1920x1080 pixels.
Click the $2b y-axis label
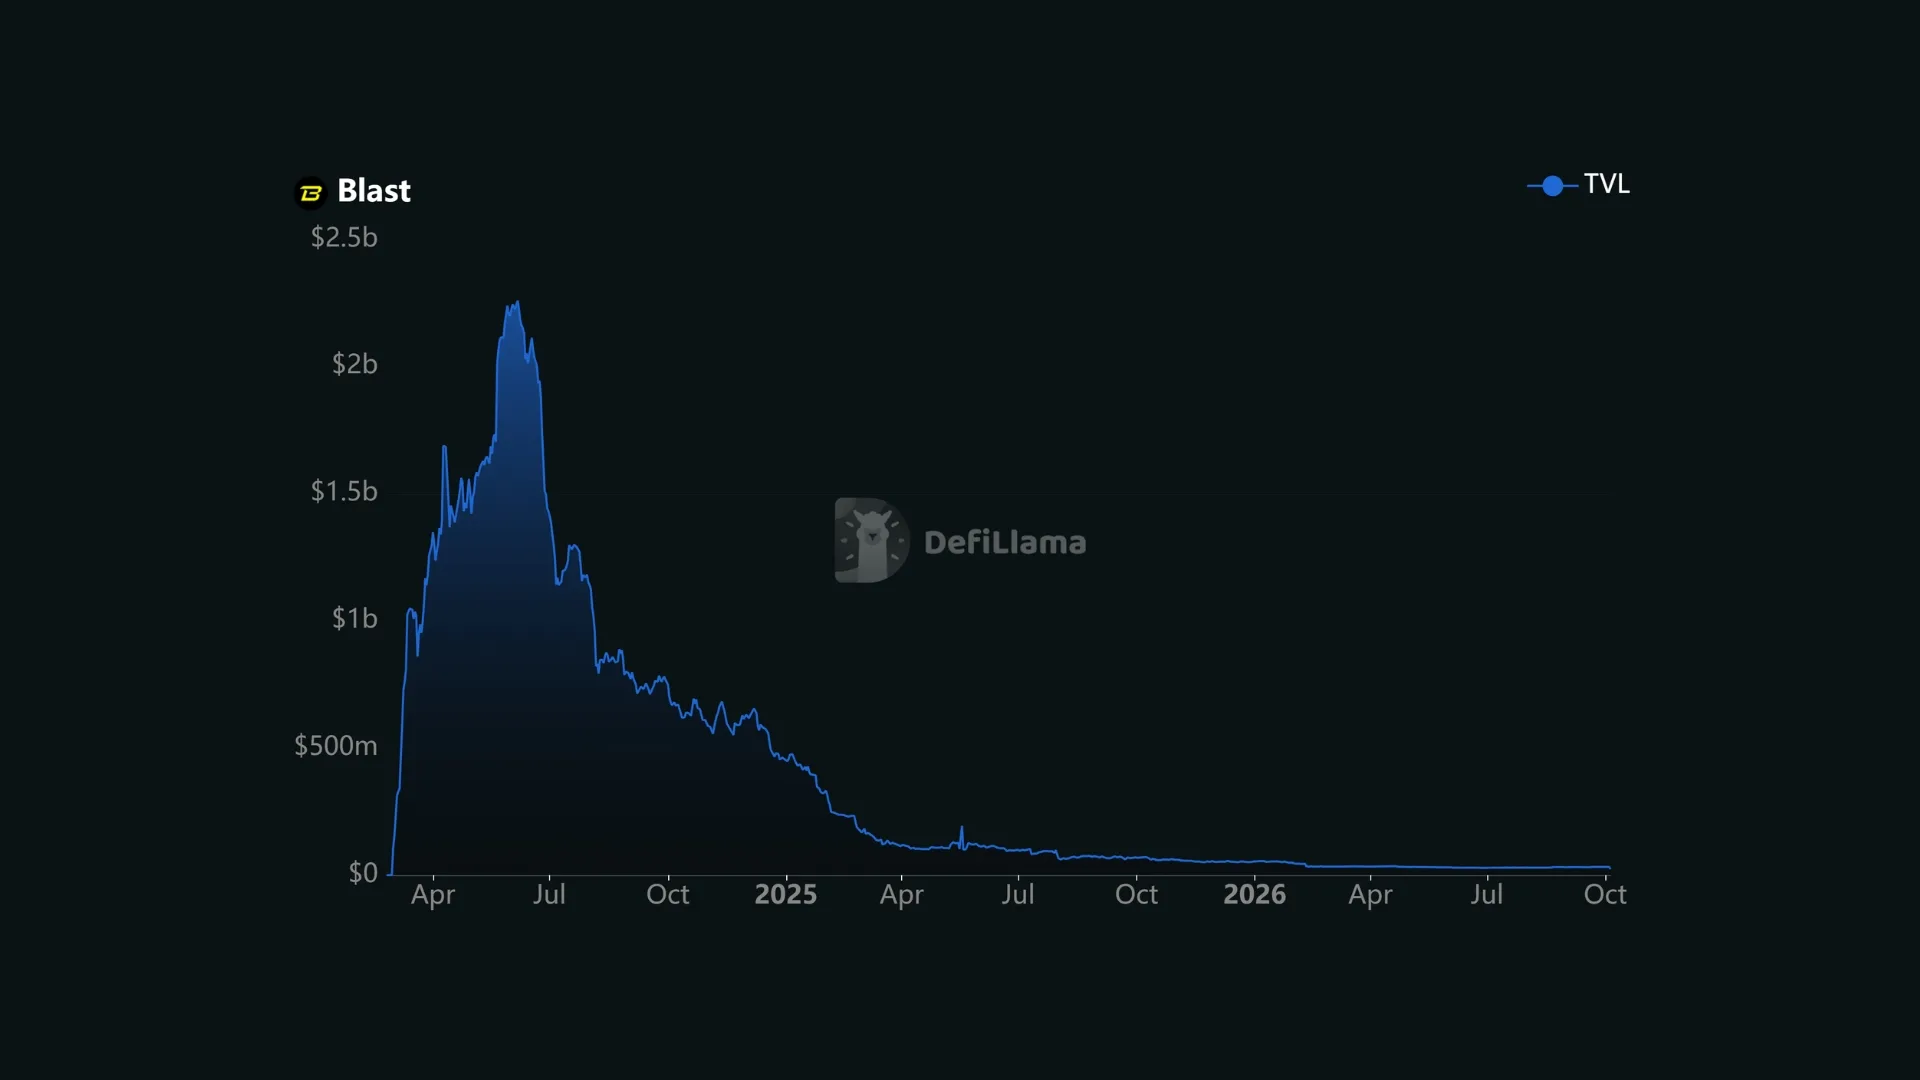[x=355, y=364]
